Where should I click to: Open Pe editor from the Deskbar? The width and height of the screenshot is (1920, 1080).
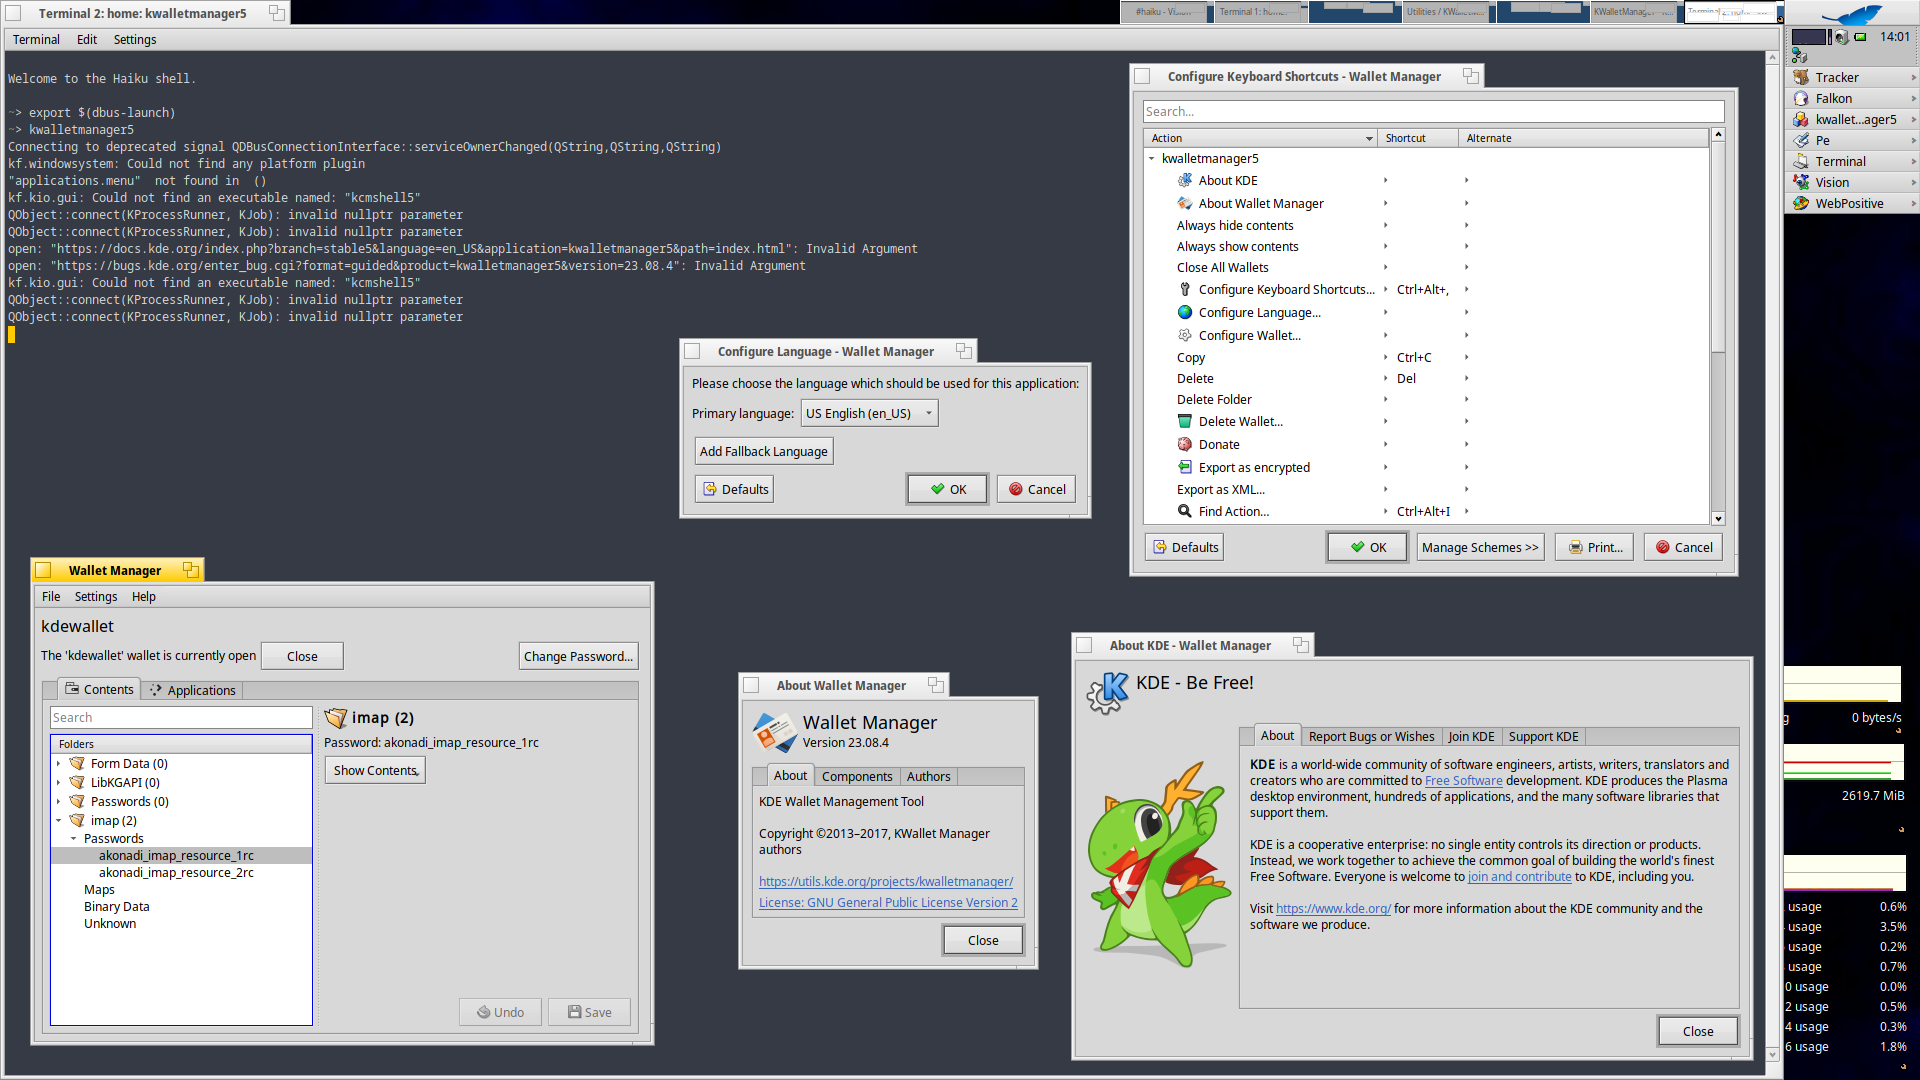1850,140
